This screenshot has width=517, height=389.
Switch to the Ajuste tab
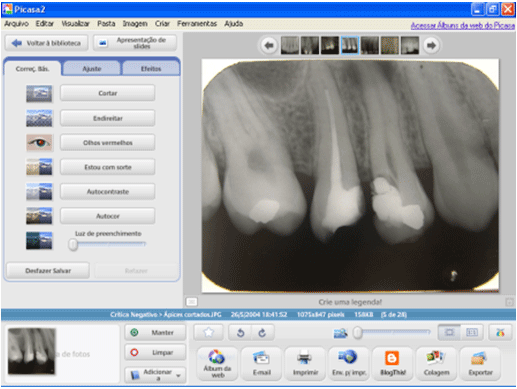pyautogui.click(x=92, y=69)
